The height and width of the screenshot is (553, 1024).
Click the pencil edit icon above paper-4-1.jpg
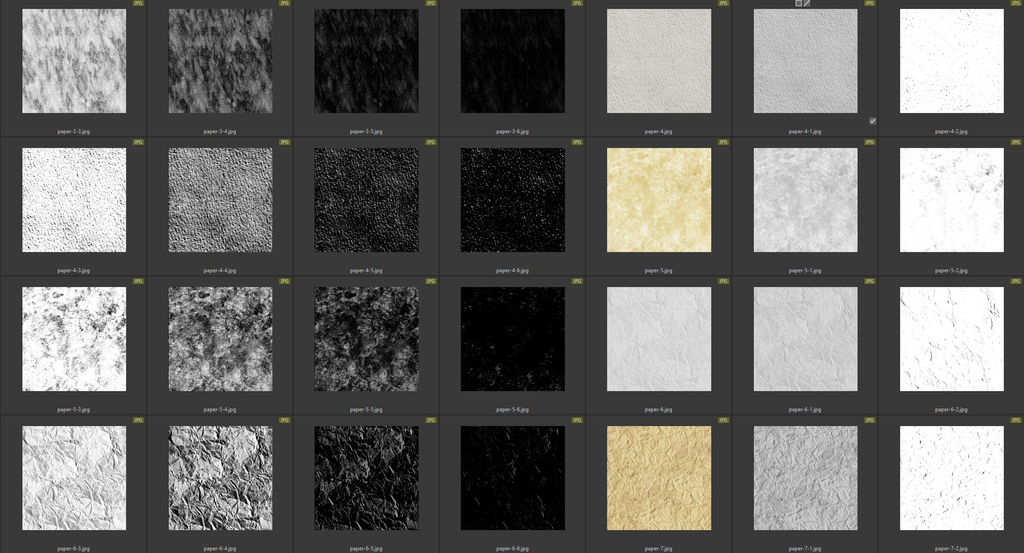coord(807,3)
